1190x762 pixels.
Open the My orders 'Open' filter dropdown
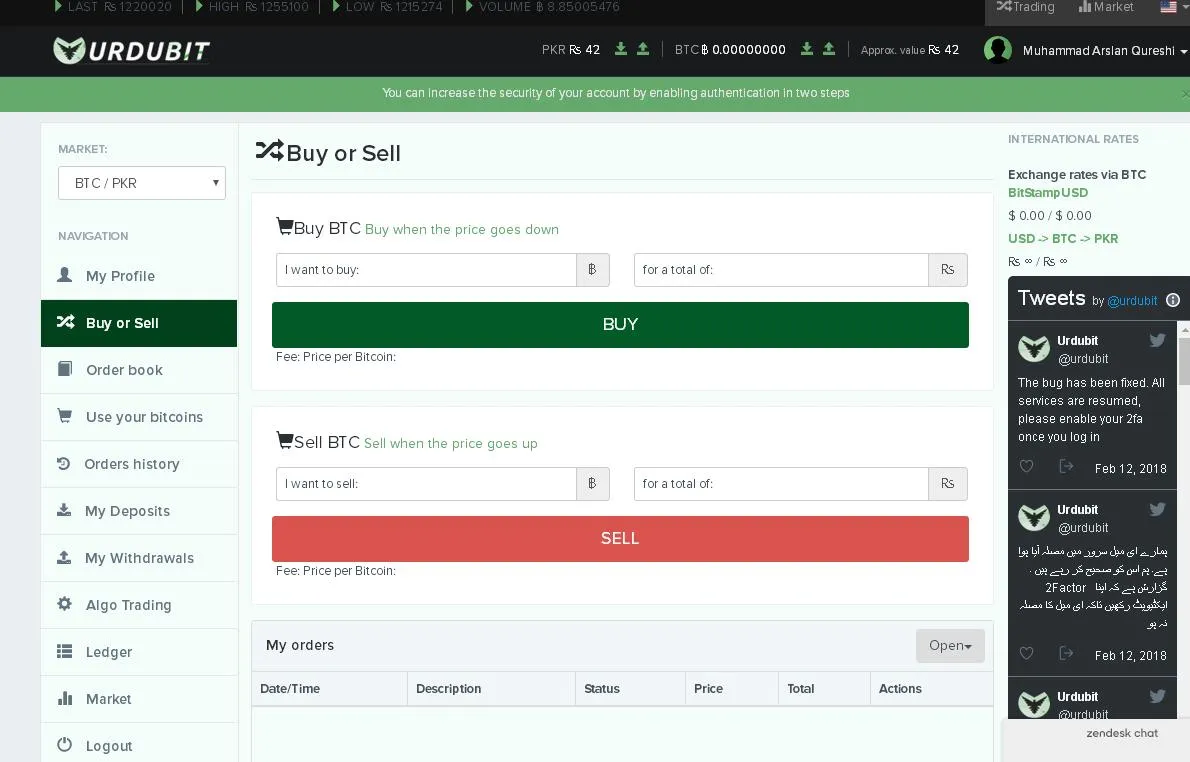(950, 646)
